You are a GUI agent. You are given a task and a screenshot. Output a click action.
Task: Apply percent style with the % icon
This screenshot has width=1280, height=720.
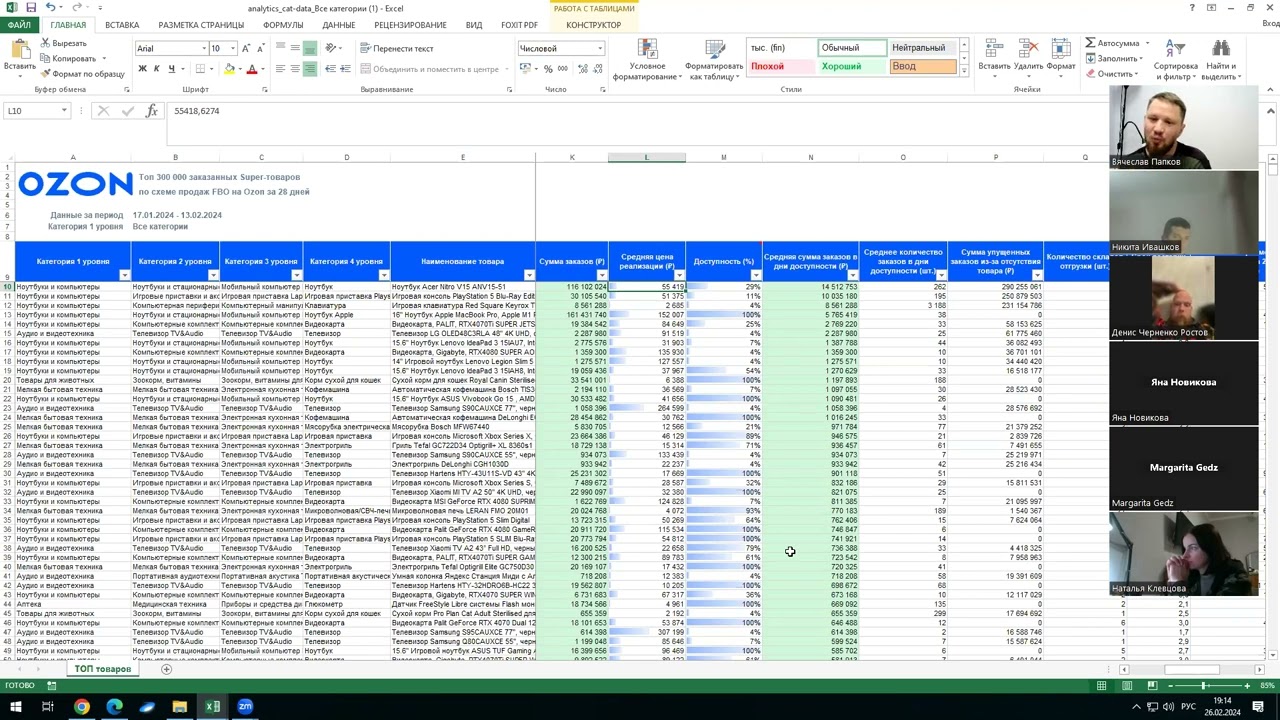548,69
